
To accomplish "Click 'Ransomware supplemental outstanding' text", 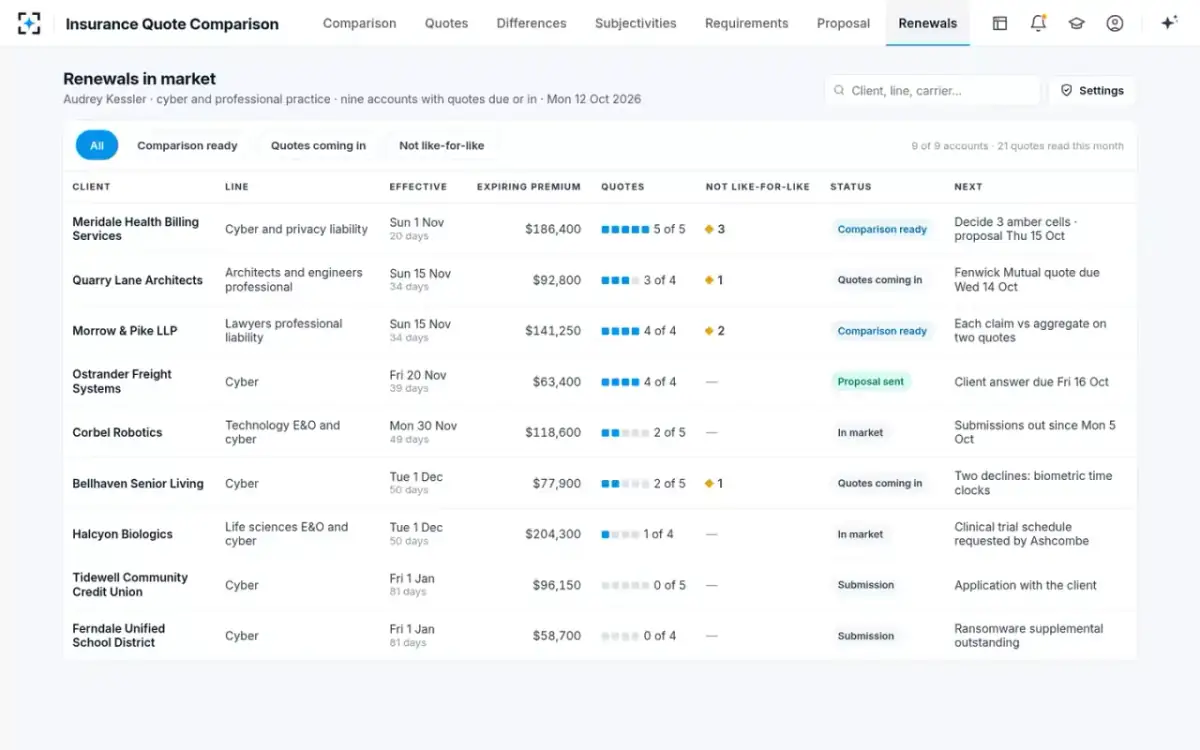I will [1029, 636].
